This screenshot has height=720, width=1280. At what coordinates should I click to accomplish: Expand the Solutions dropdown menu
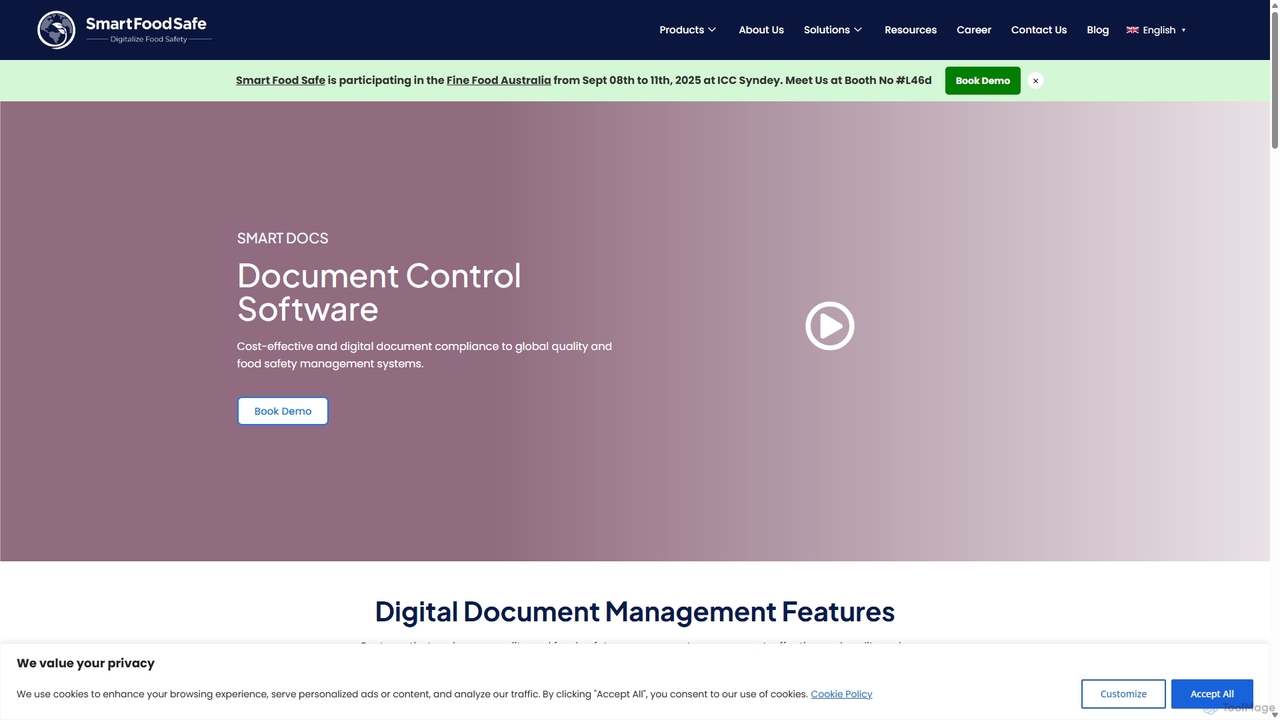[x=833, y=30]
